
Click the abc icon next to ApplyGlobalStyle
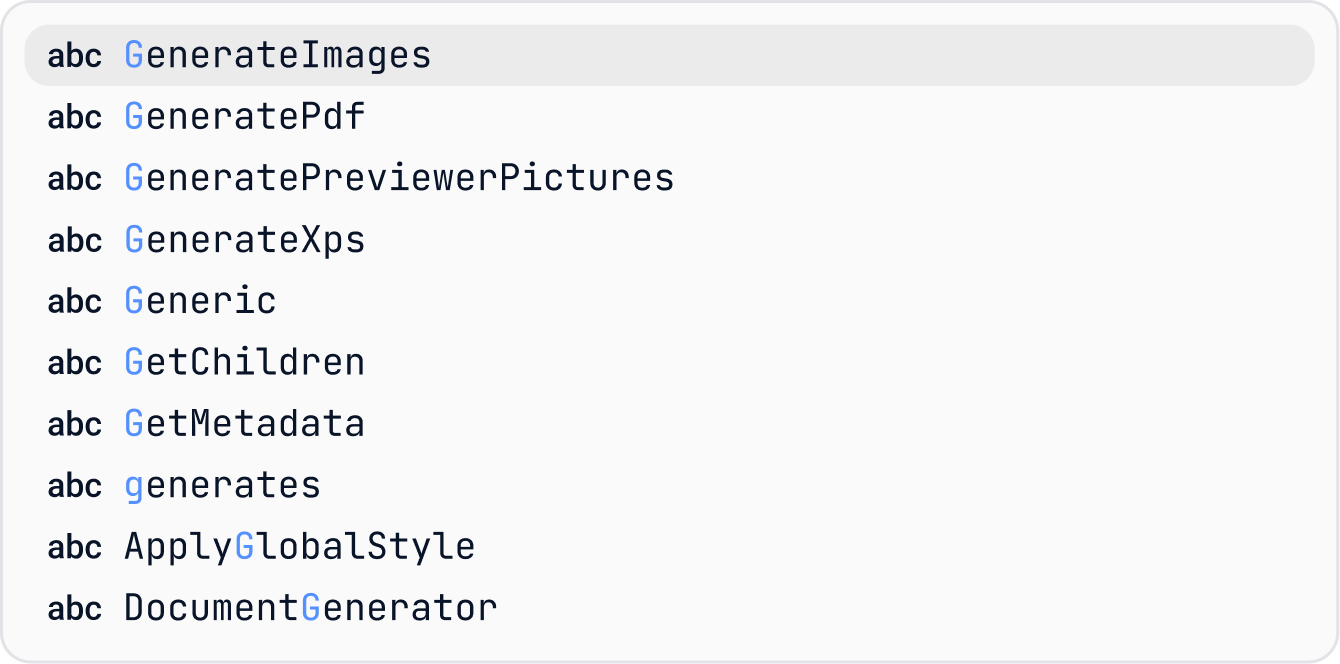pyautogui.click(x=75, y=548)
